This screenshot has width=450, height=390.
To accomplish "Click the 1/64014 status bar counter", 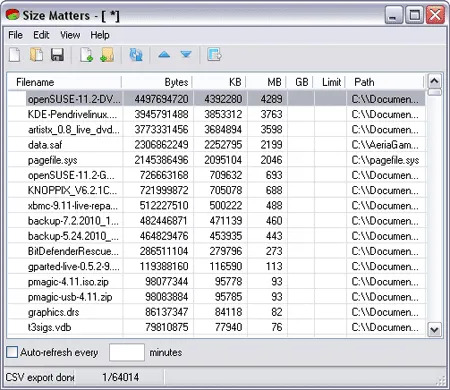I will click(x=120, y=377).
